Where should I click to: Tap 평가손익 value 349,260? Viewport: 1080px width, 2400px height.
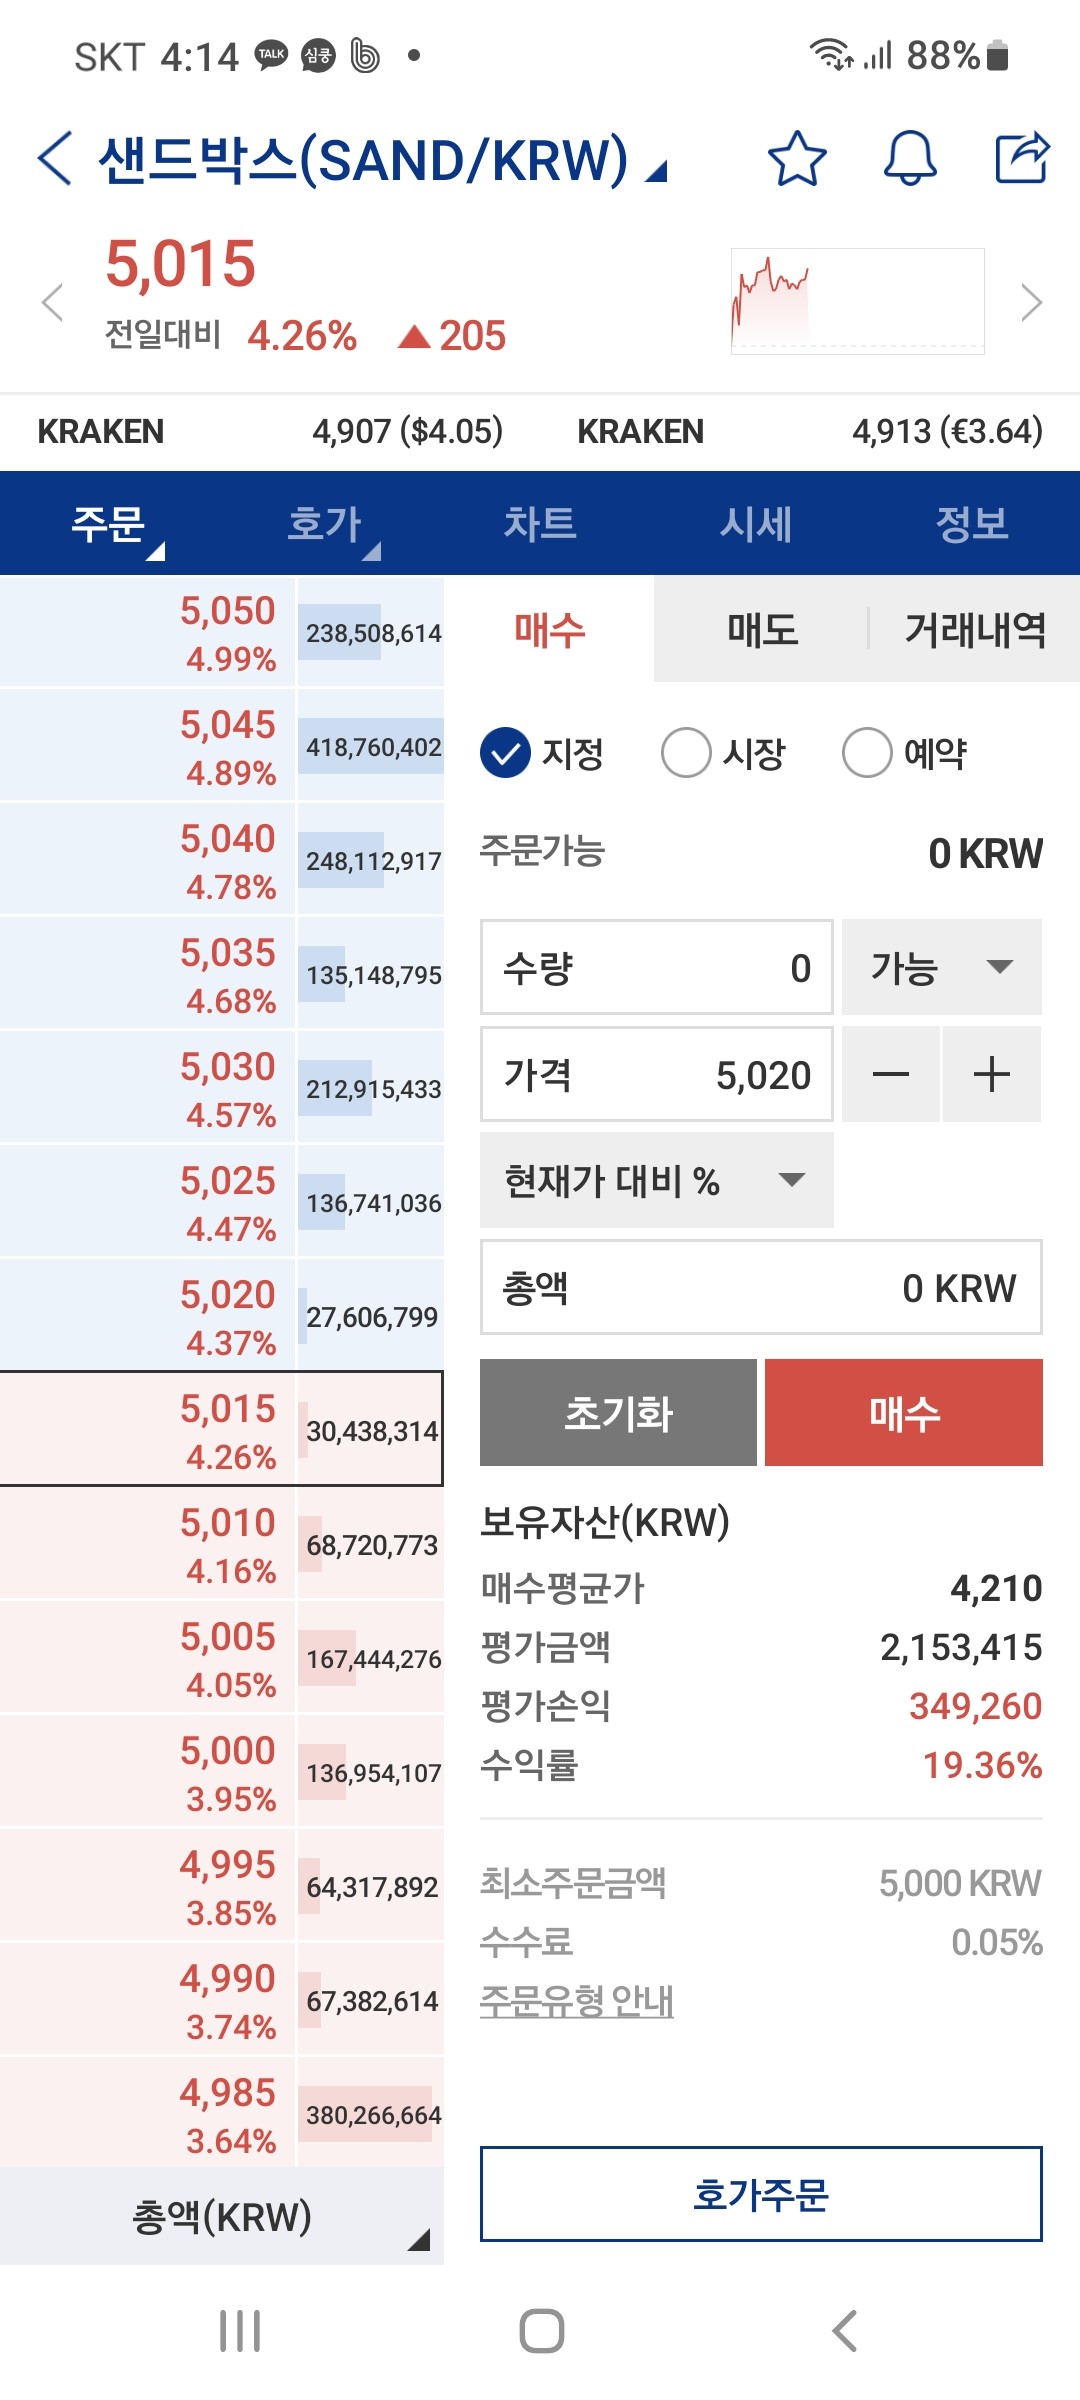tap(975, 1706)
